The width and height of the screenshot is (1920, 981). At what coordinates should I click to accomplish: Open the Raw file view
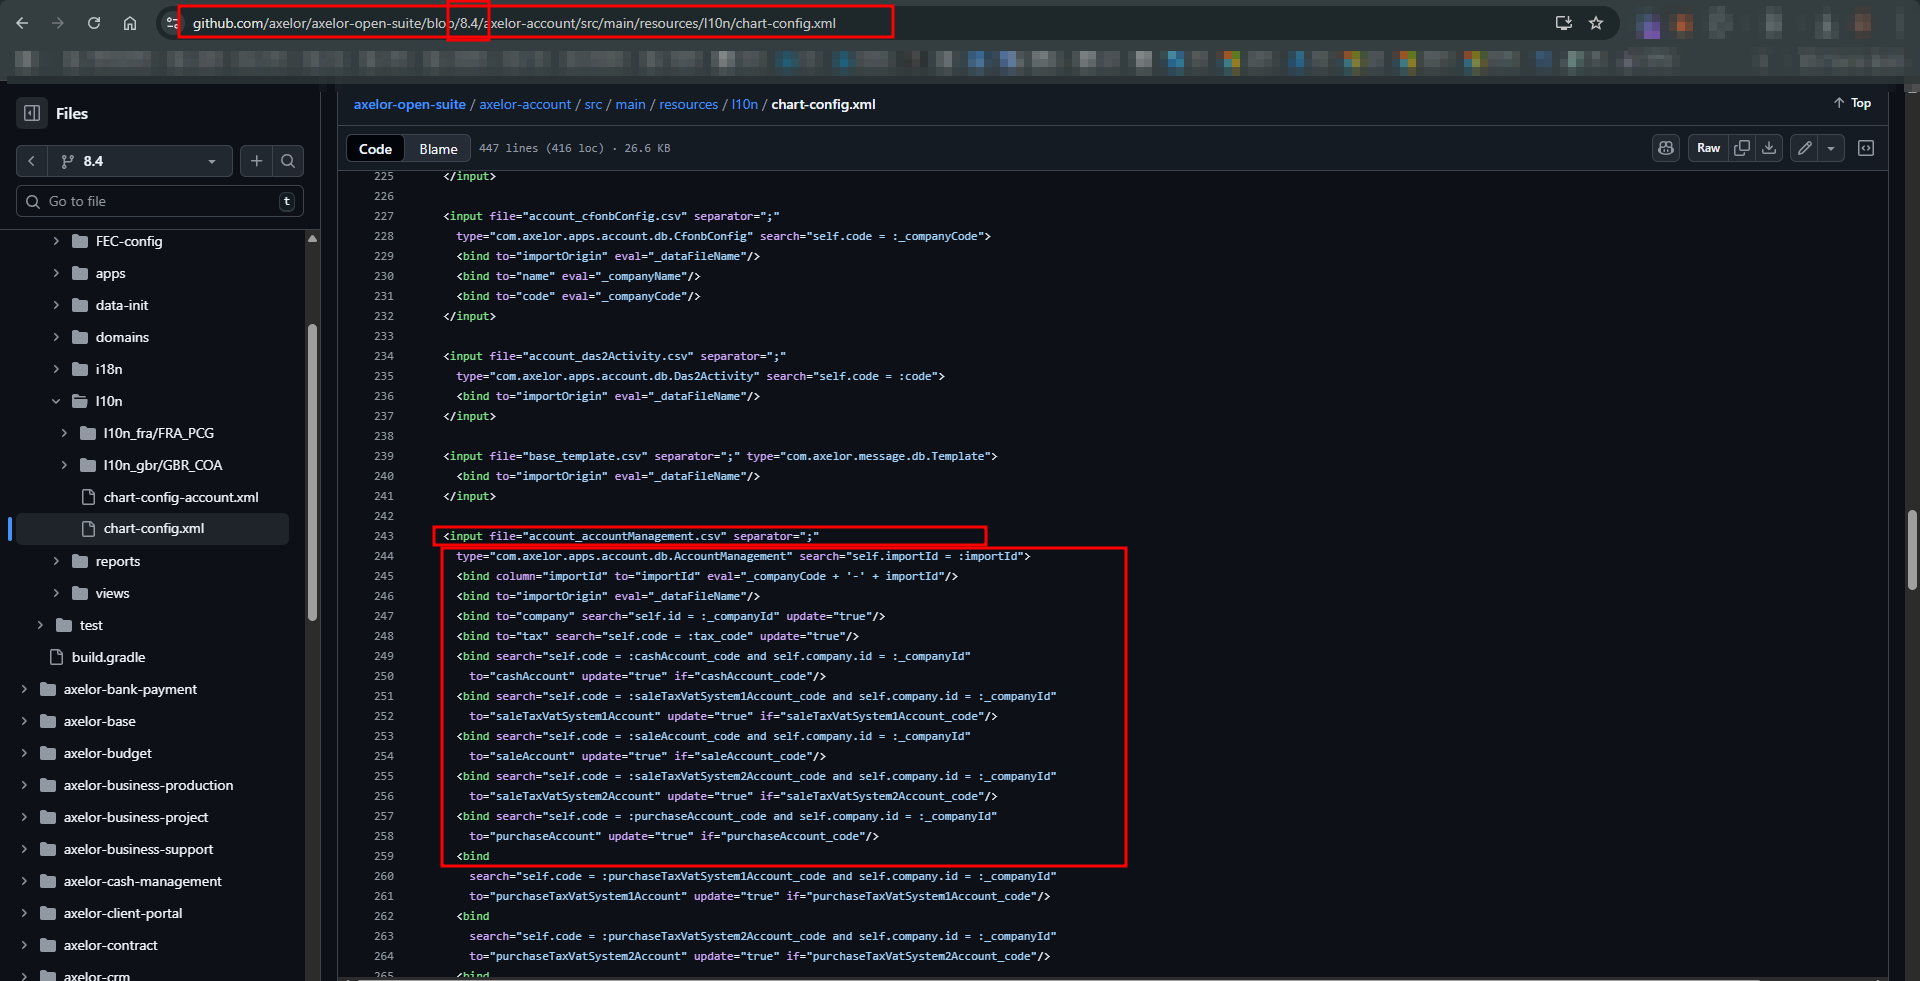(1708, 148)
